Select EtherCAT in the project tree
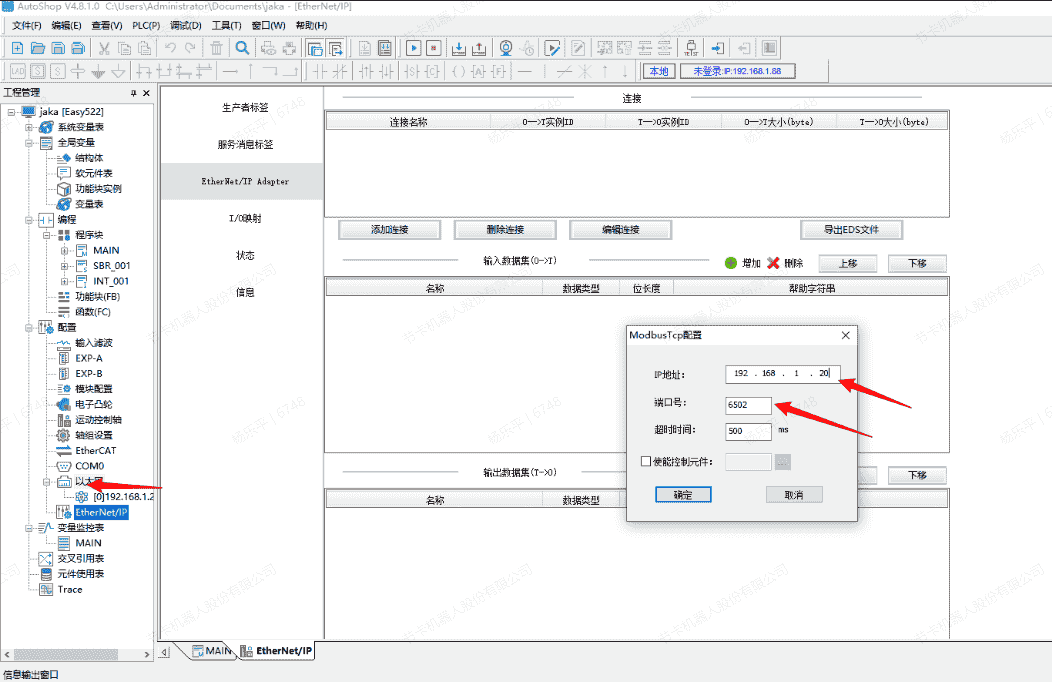 tap(96, 451)
